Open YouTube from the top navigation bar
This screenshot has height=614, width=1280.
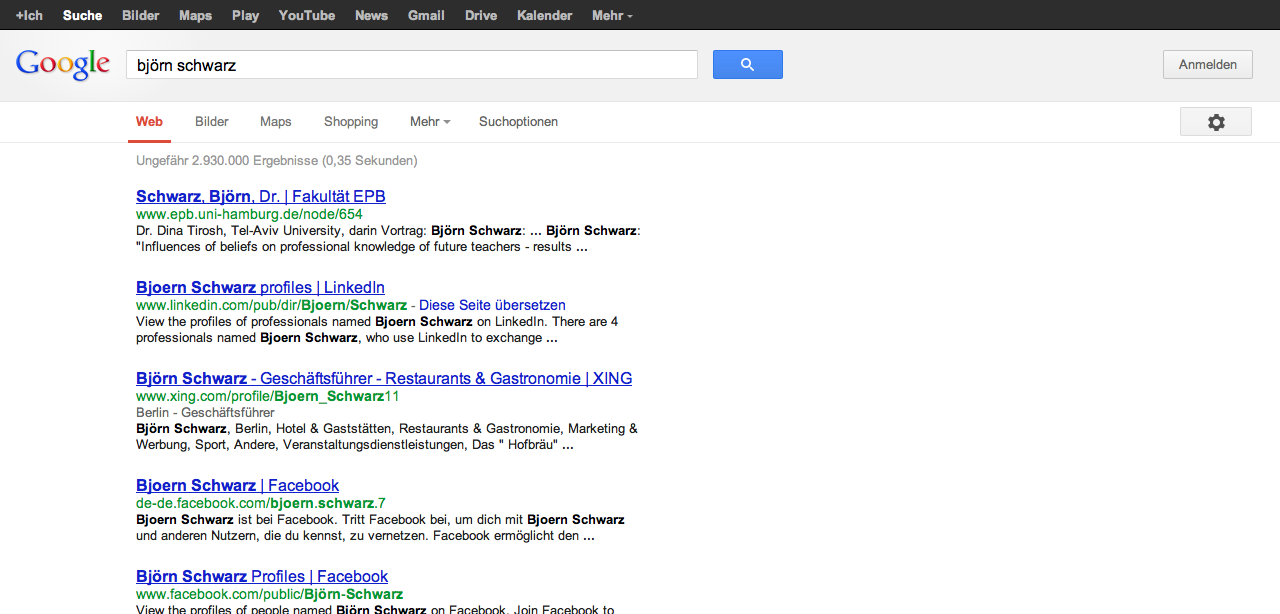[306, 15]
